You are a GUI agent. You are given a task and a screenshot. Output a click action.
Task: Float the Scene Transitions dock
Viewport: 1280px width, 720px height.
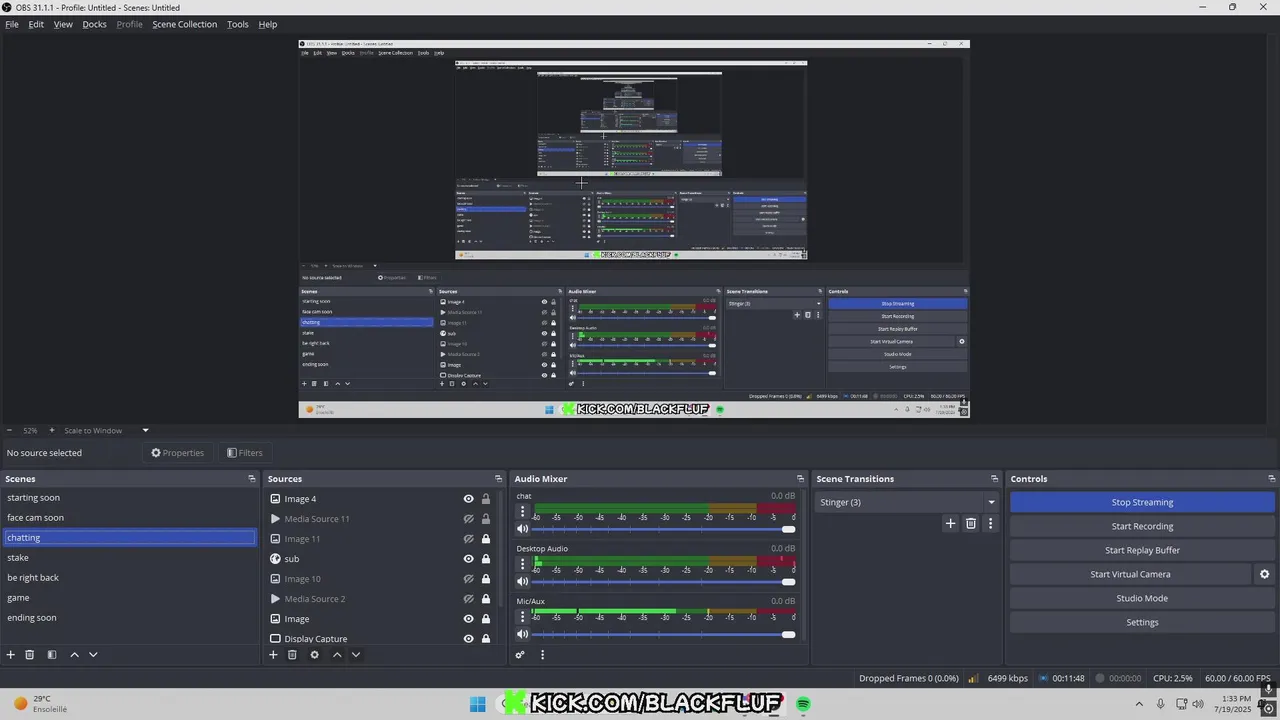click(994, 479)
